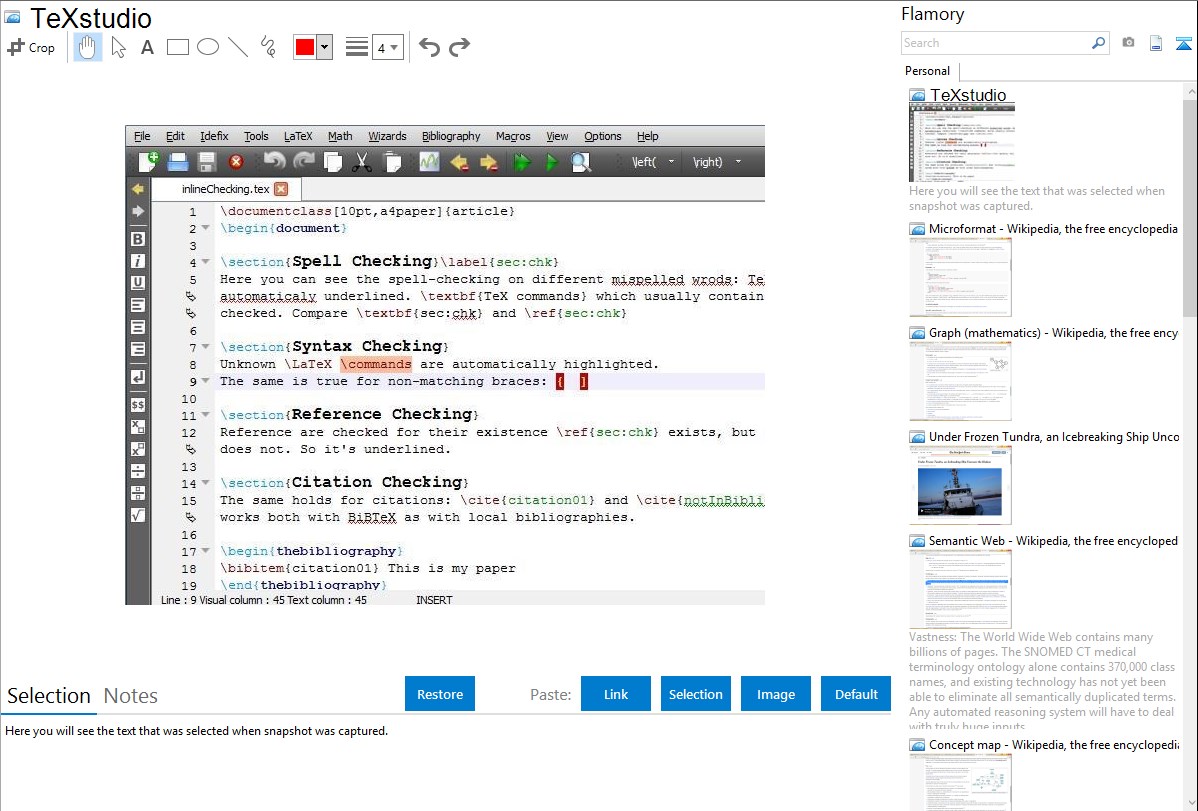Click the INSERT status bar indicator
1198x811 pixels.
point(434,600)
